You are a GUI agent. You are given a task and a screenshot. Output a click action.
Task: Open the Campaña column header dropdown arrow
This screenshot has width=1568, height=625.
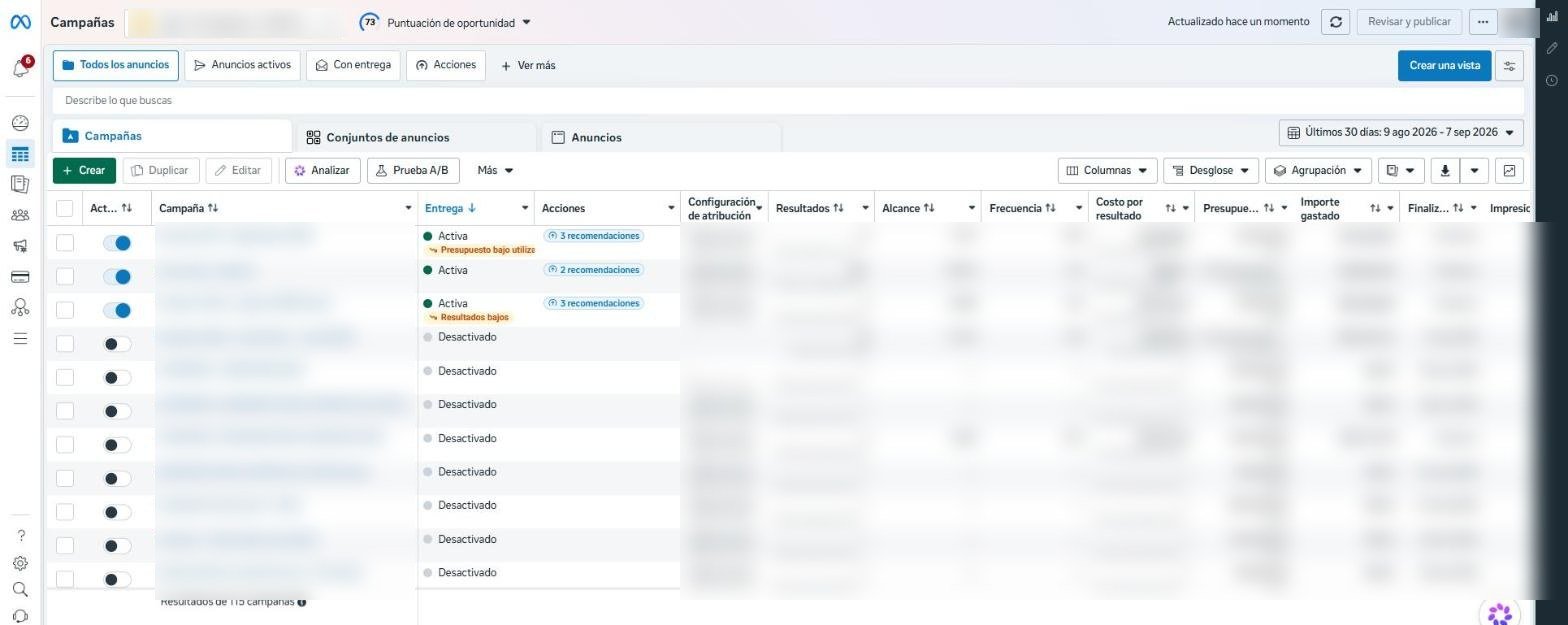408,208
